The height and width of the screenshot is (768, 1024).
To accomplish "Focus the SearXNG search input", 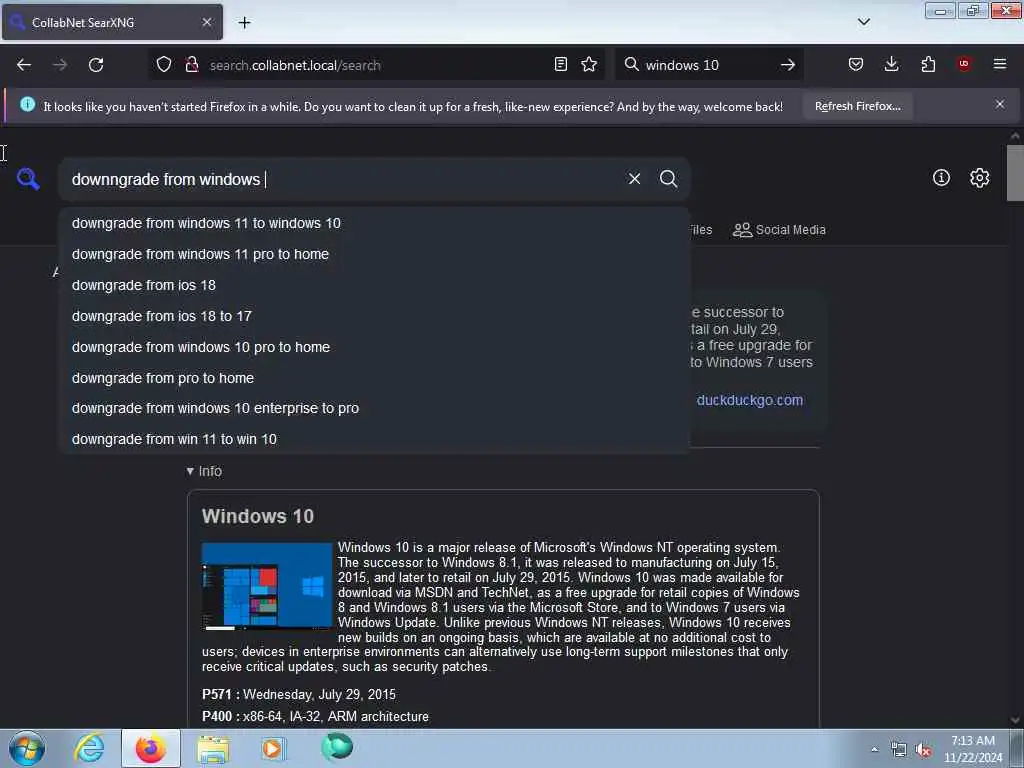I will (346, 179).
